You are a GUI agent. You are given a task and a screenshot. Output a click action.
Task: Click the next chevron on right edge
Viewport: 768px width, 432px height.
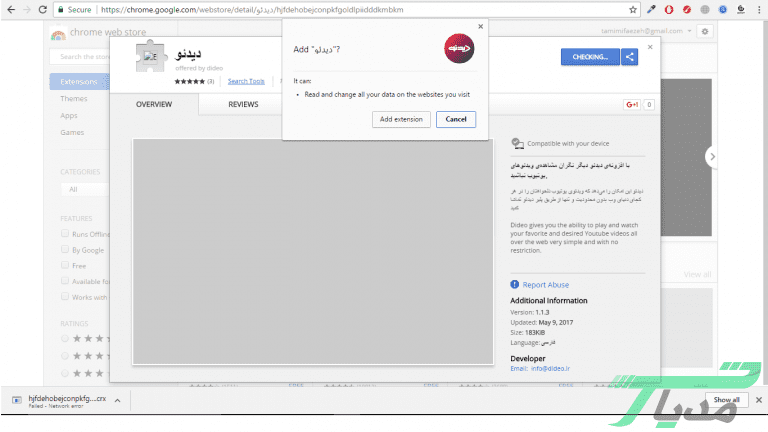click(711, 156)
